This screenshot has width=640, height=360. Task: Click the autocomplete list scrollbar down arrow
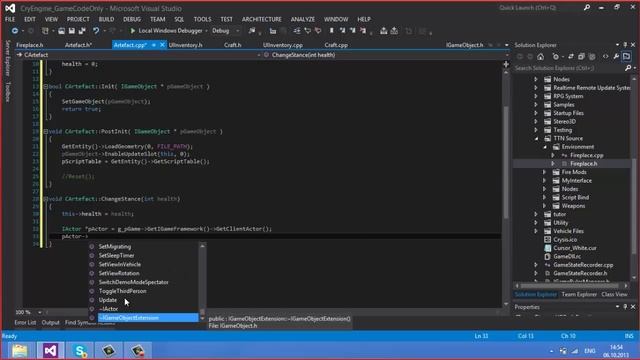[x=202, y=318]
